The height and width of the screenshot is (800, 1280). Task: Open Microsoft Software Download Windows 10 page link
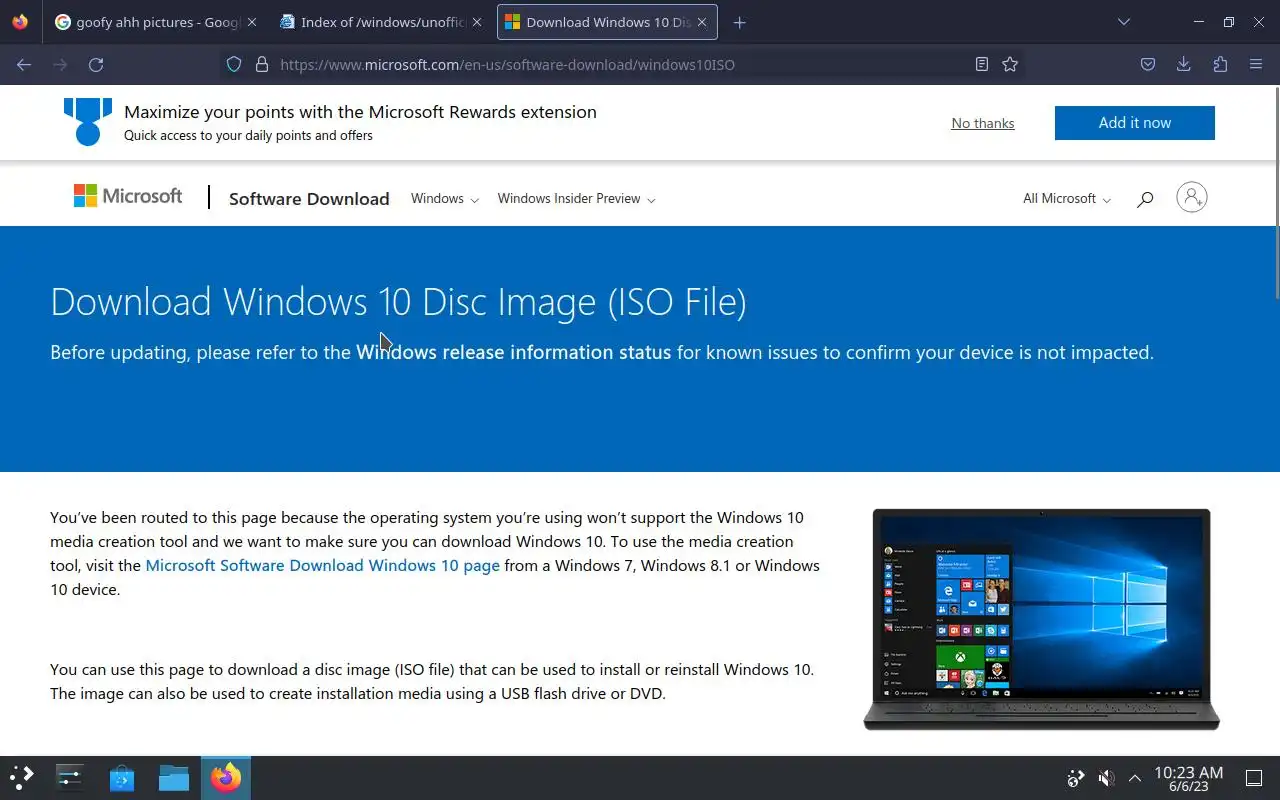click(322, 565)
